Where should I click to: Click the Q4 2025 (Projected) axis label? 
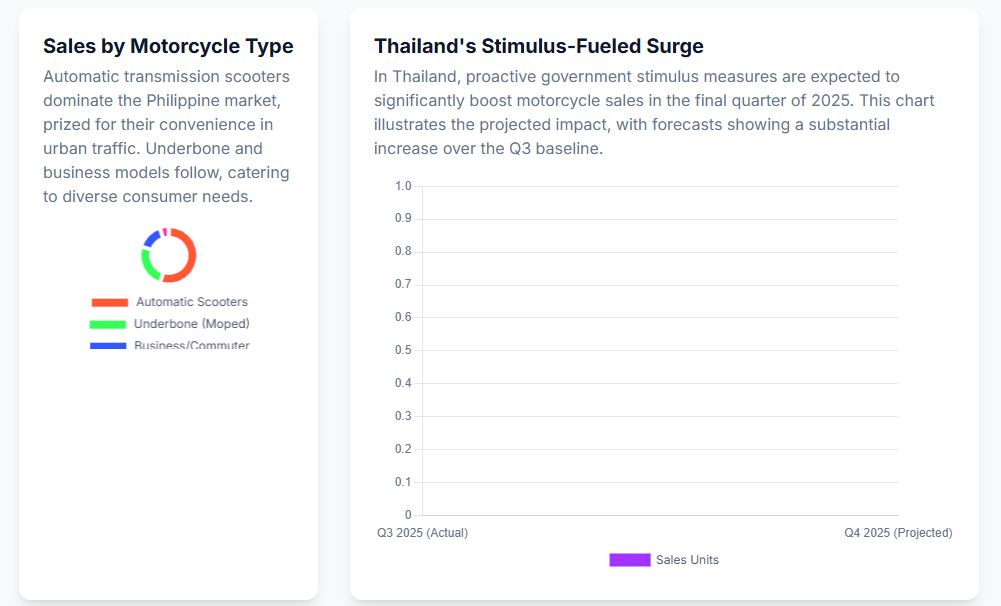pyautogui.click(x=898, y=533)
